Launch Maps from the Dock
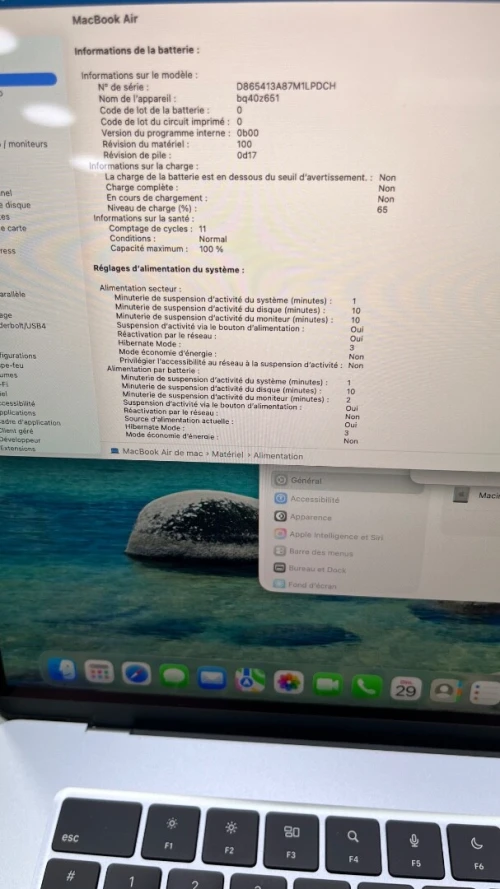Image resolution: width=500 pixels, height=889 pixels. click(250, 680)
